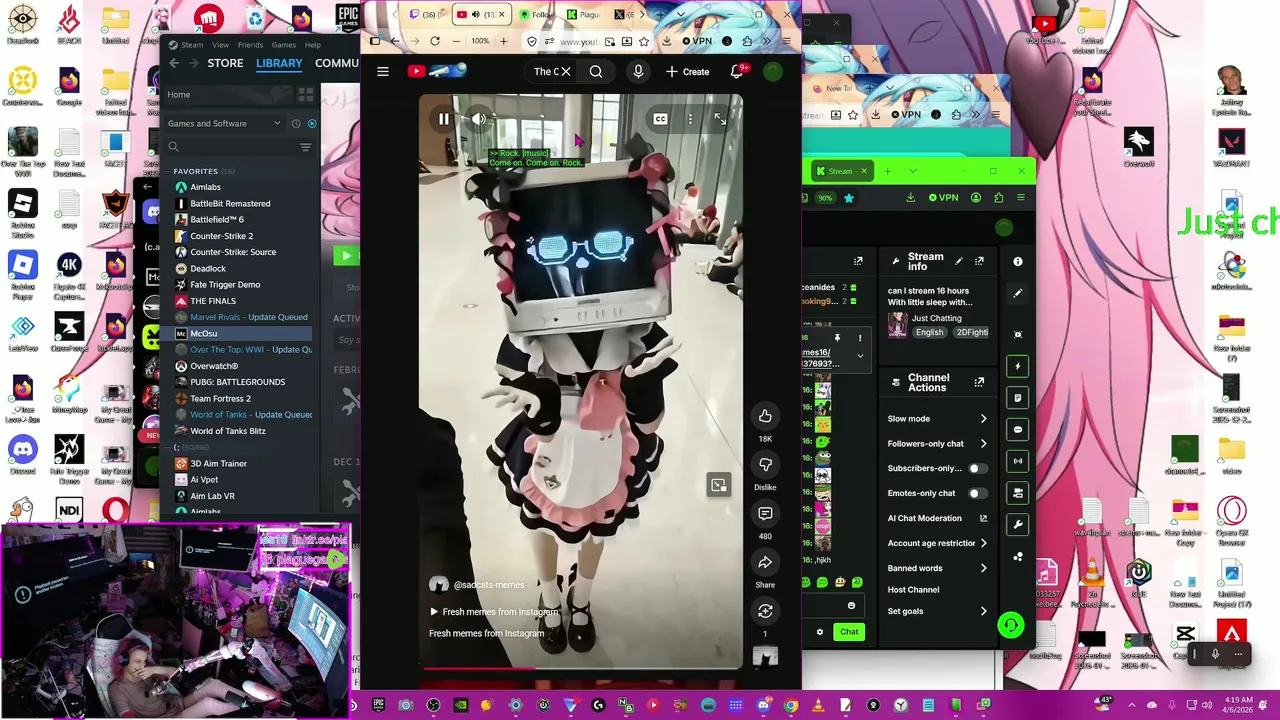Open Steam library filter options icon
This screenshot has width=1280, height=720.
point(305,147)
